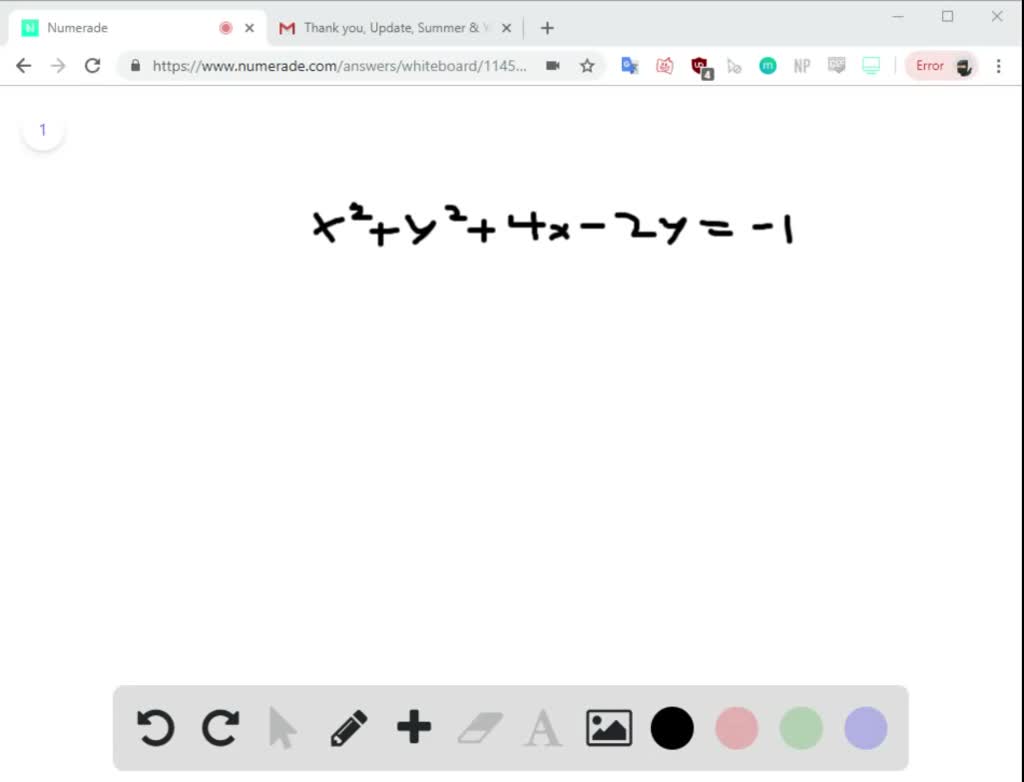Select the pencil drawing tool
The width and height of the screenshot is (1024, 782).
348,728
